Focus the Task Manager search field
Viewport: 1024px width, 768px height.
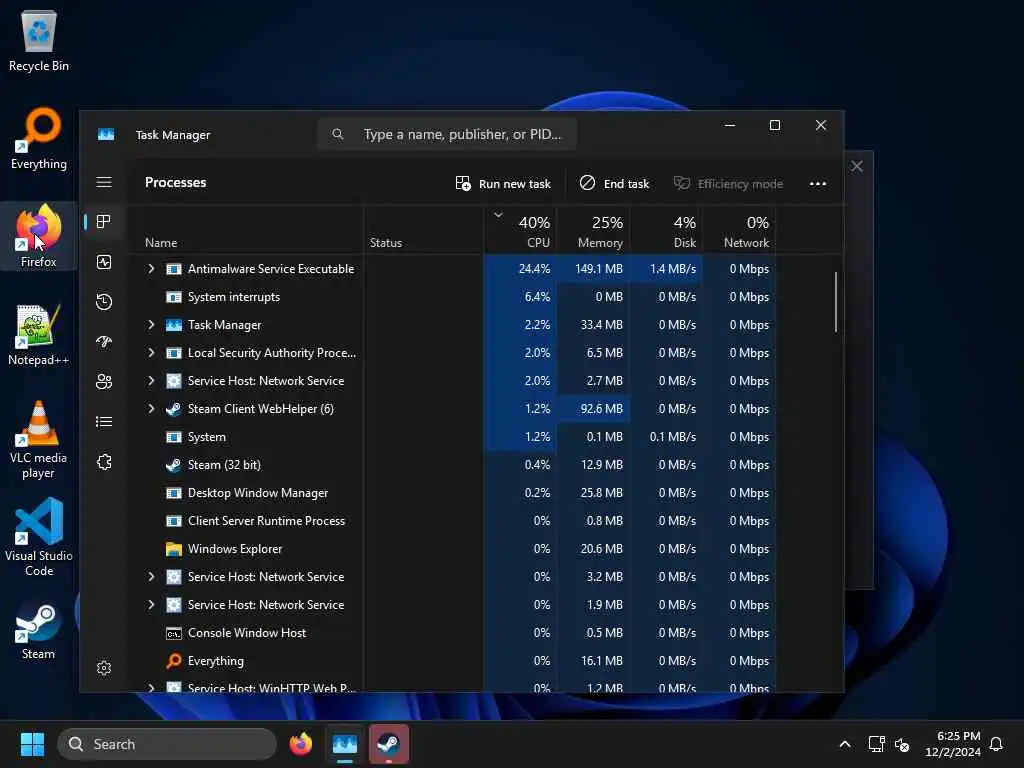point(447,135)
